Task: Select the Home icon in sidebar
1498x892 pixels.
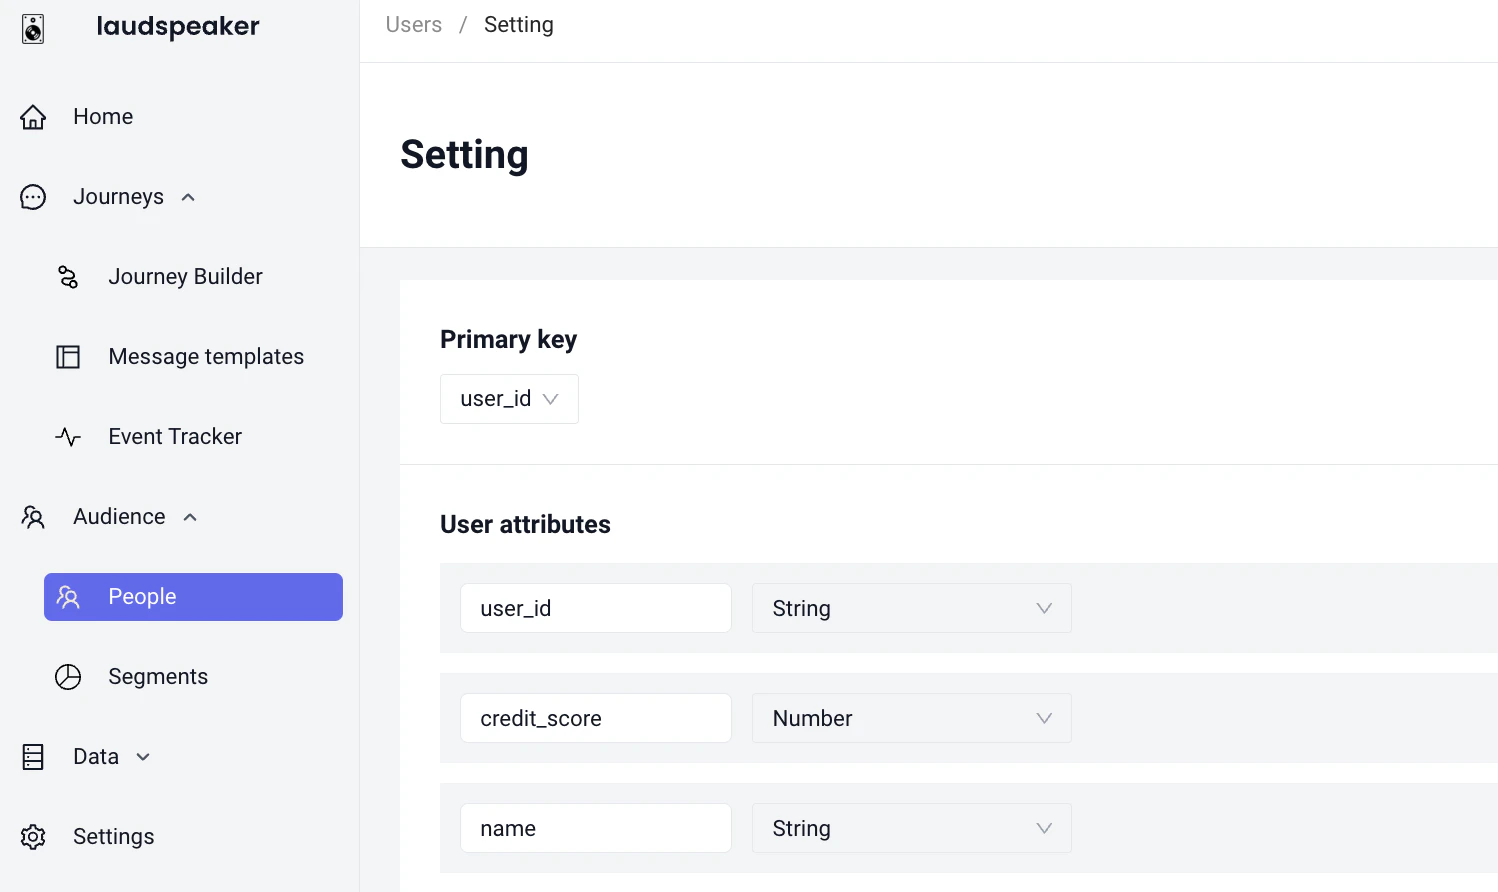Action: (32, 117)
